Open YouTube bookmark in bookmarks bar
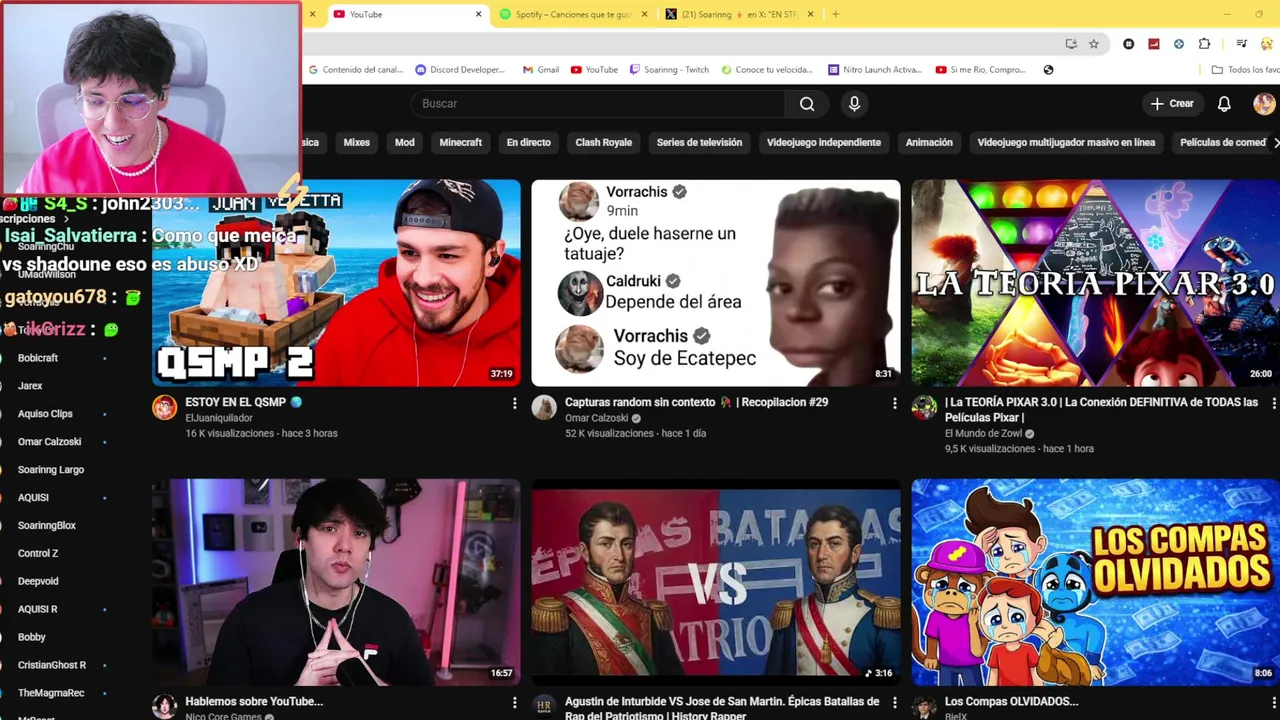Viewport: 1280px width, 720px height. pyautogui.click(x=594, y=70)
